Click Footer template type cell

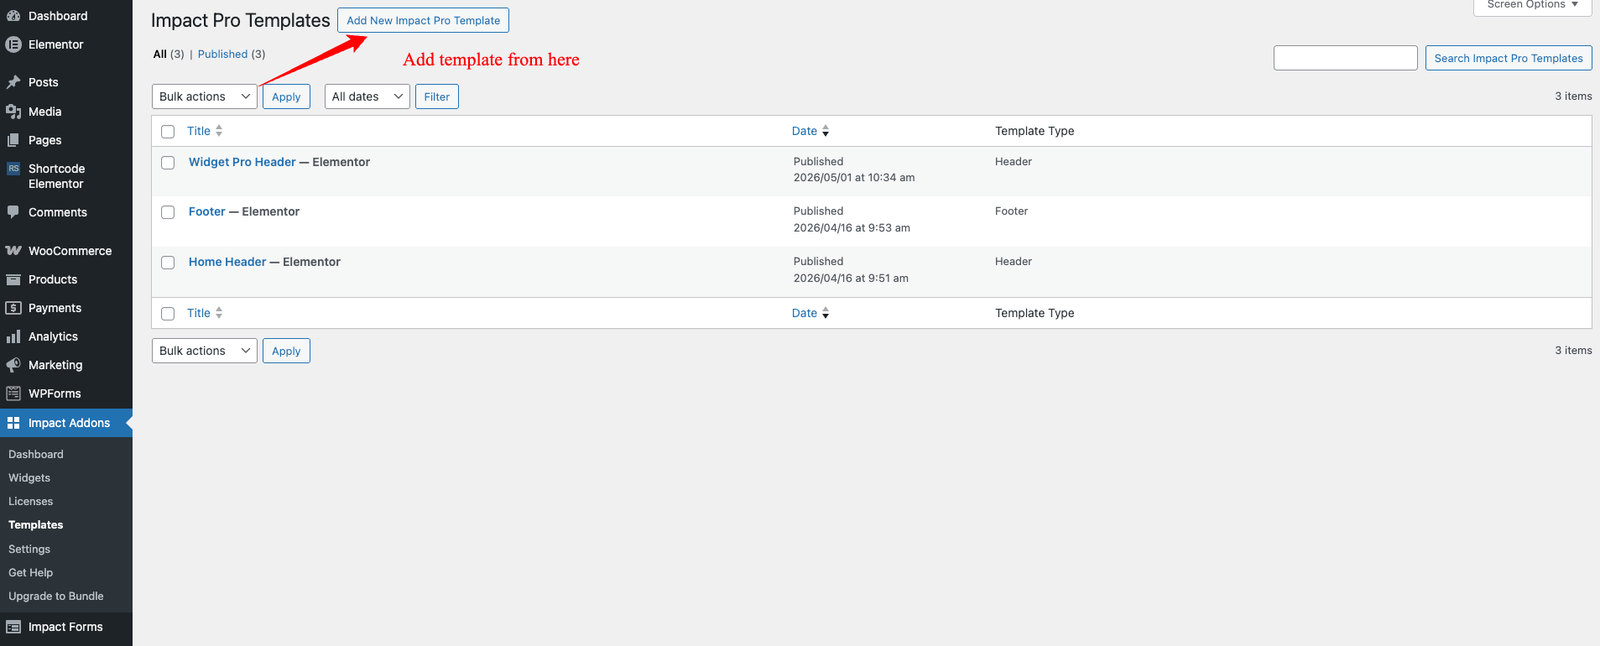pyautogui.click(x=1011, y=211)
